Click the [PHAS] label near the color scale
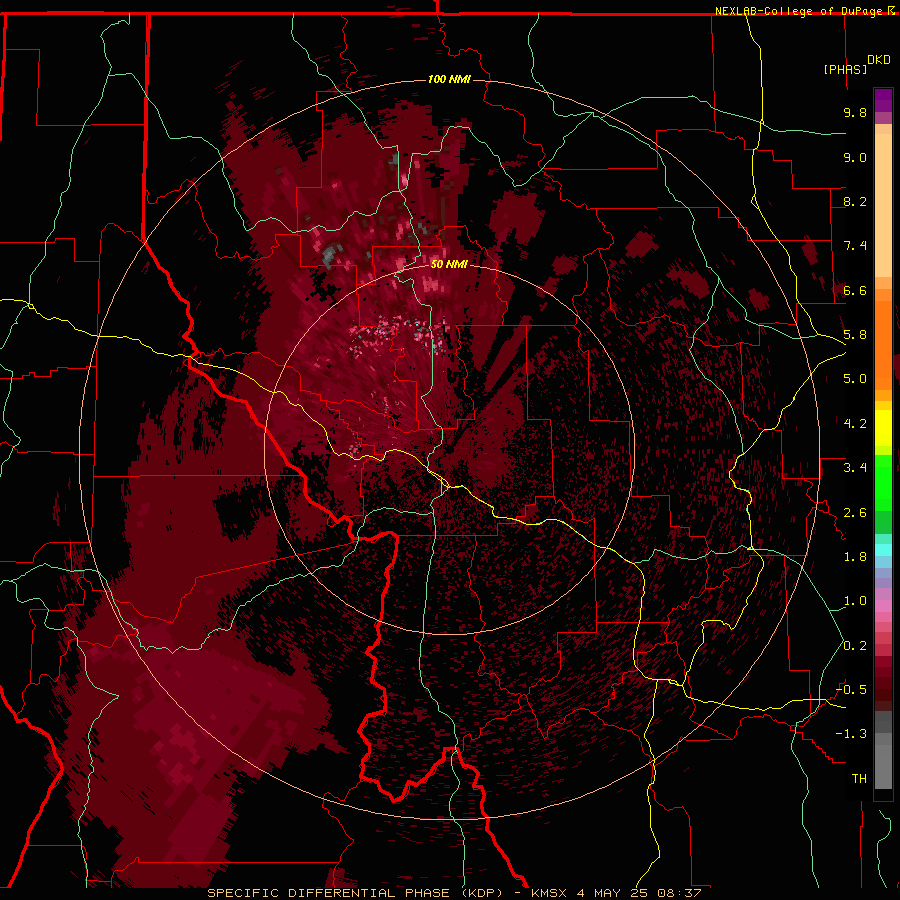Screen dimensions: 900x900 click(x=845, y=69)
